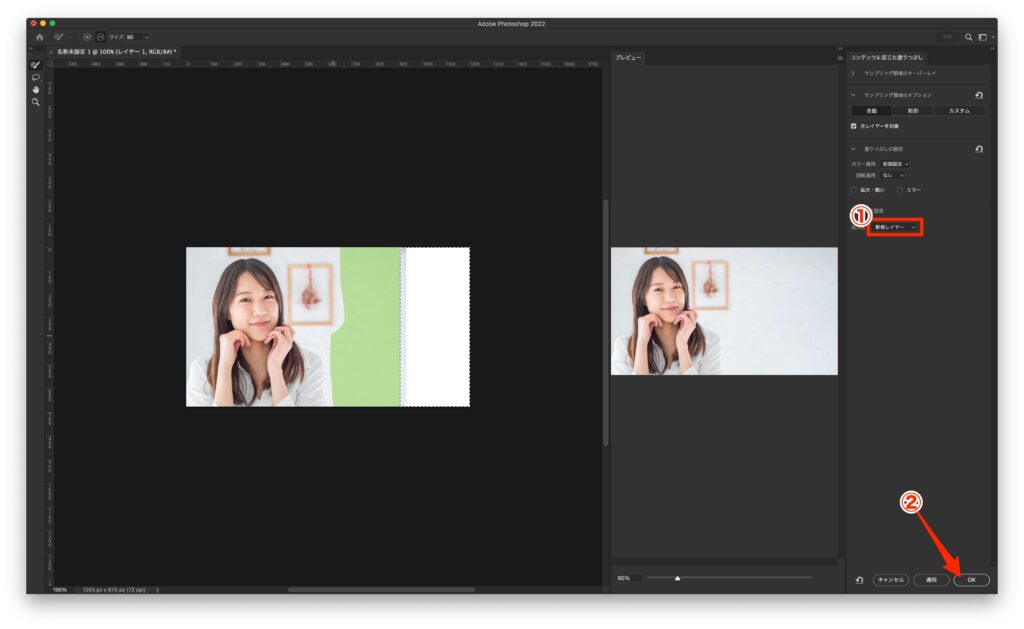1024x629 pixels.
Task: Click the OK button
Action: (972, 580)
